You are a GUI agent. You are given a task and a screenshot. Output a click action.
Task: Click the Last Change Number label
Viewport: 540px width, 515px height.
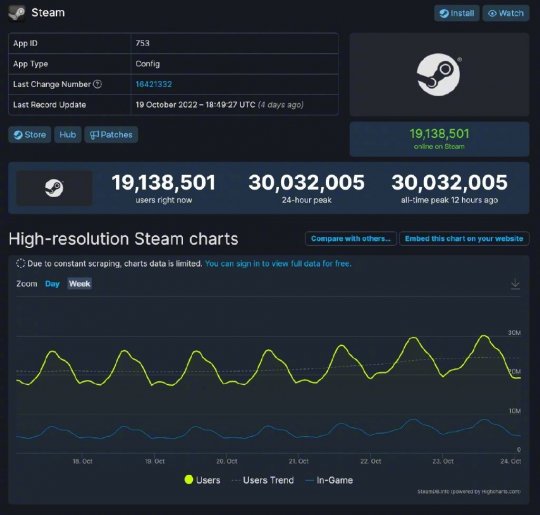tap(52, 84)
